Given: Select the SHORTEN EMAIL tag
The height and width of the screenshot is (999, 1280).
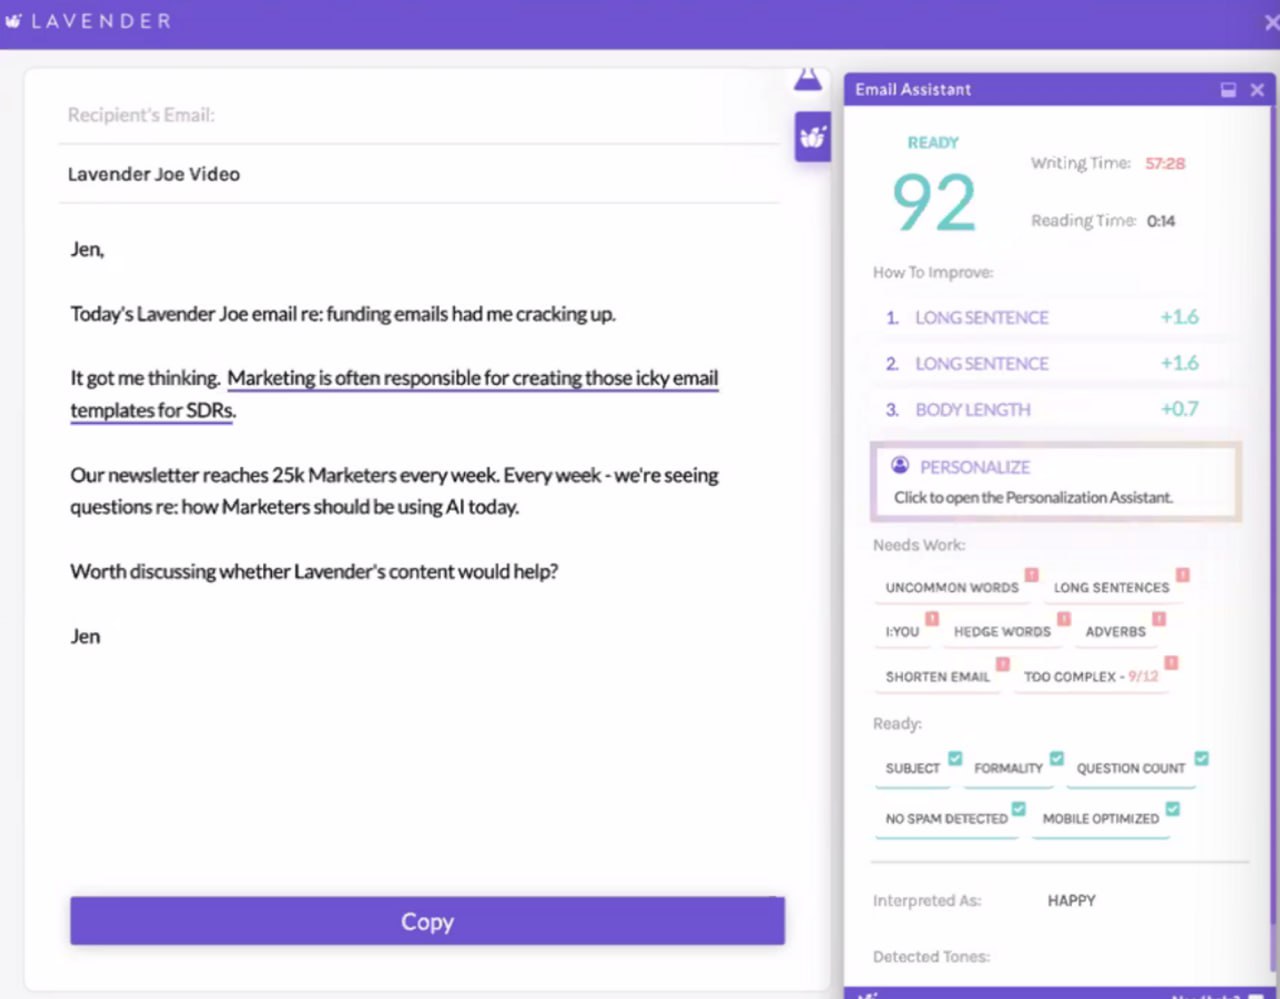Looking at the screenshot, I should (x=937, y=677).
